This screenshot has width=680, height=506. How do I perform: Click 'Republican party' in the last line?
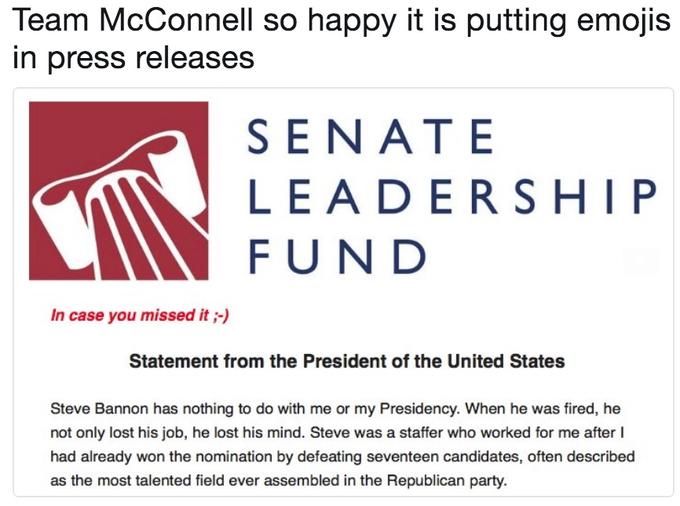[x=446, y=480]
